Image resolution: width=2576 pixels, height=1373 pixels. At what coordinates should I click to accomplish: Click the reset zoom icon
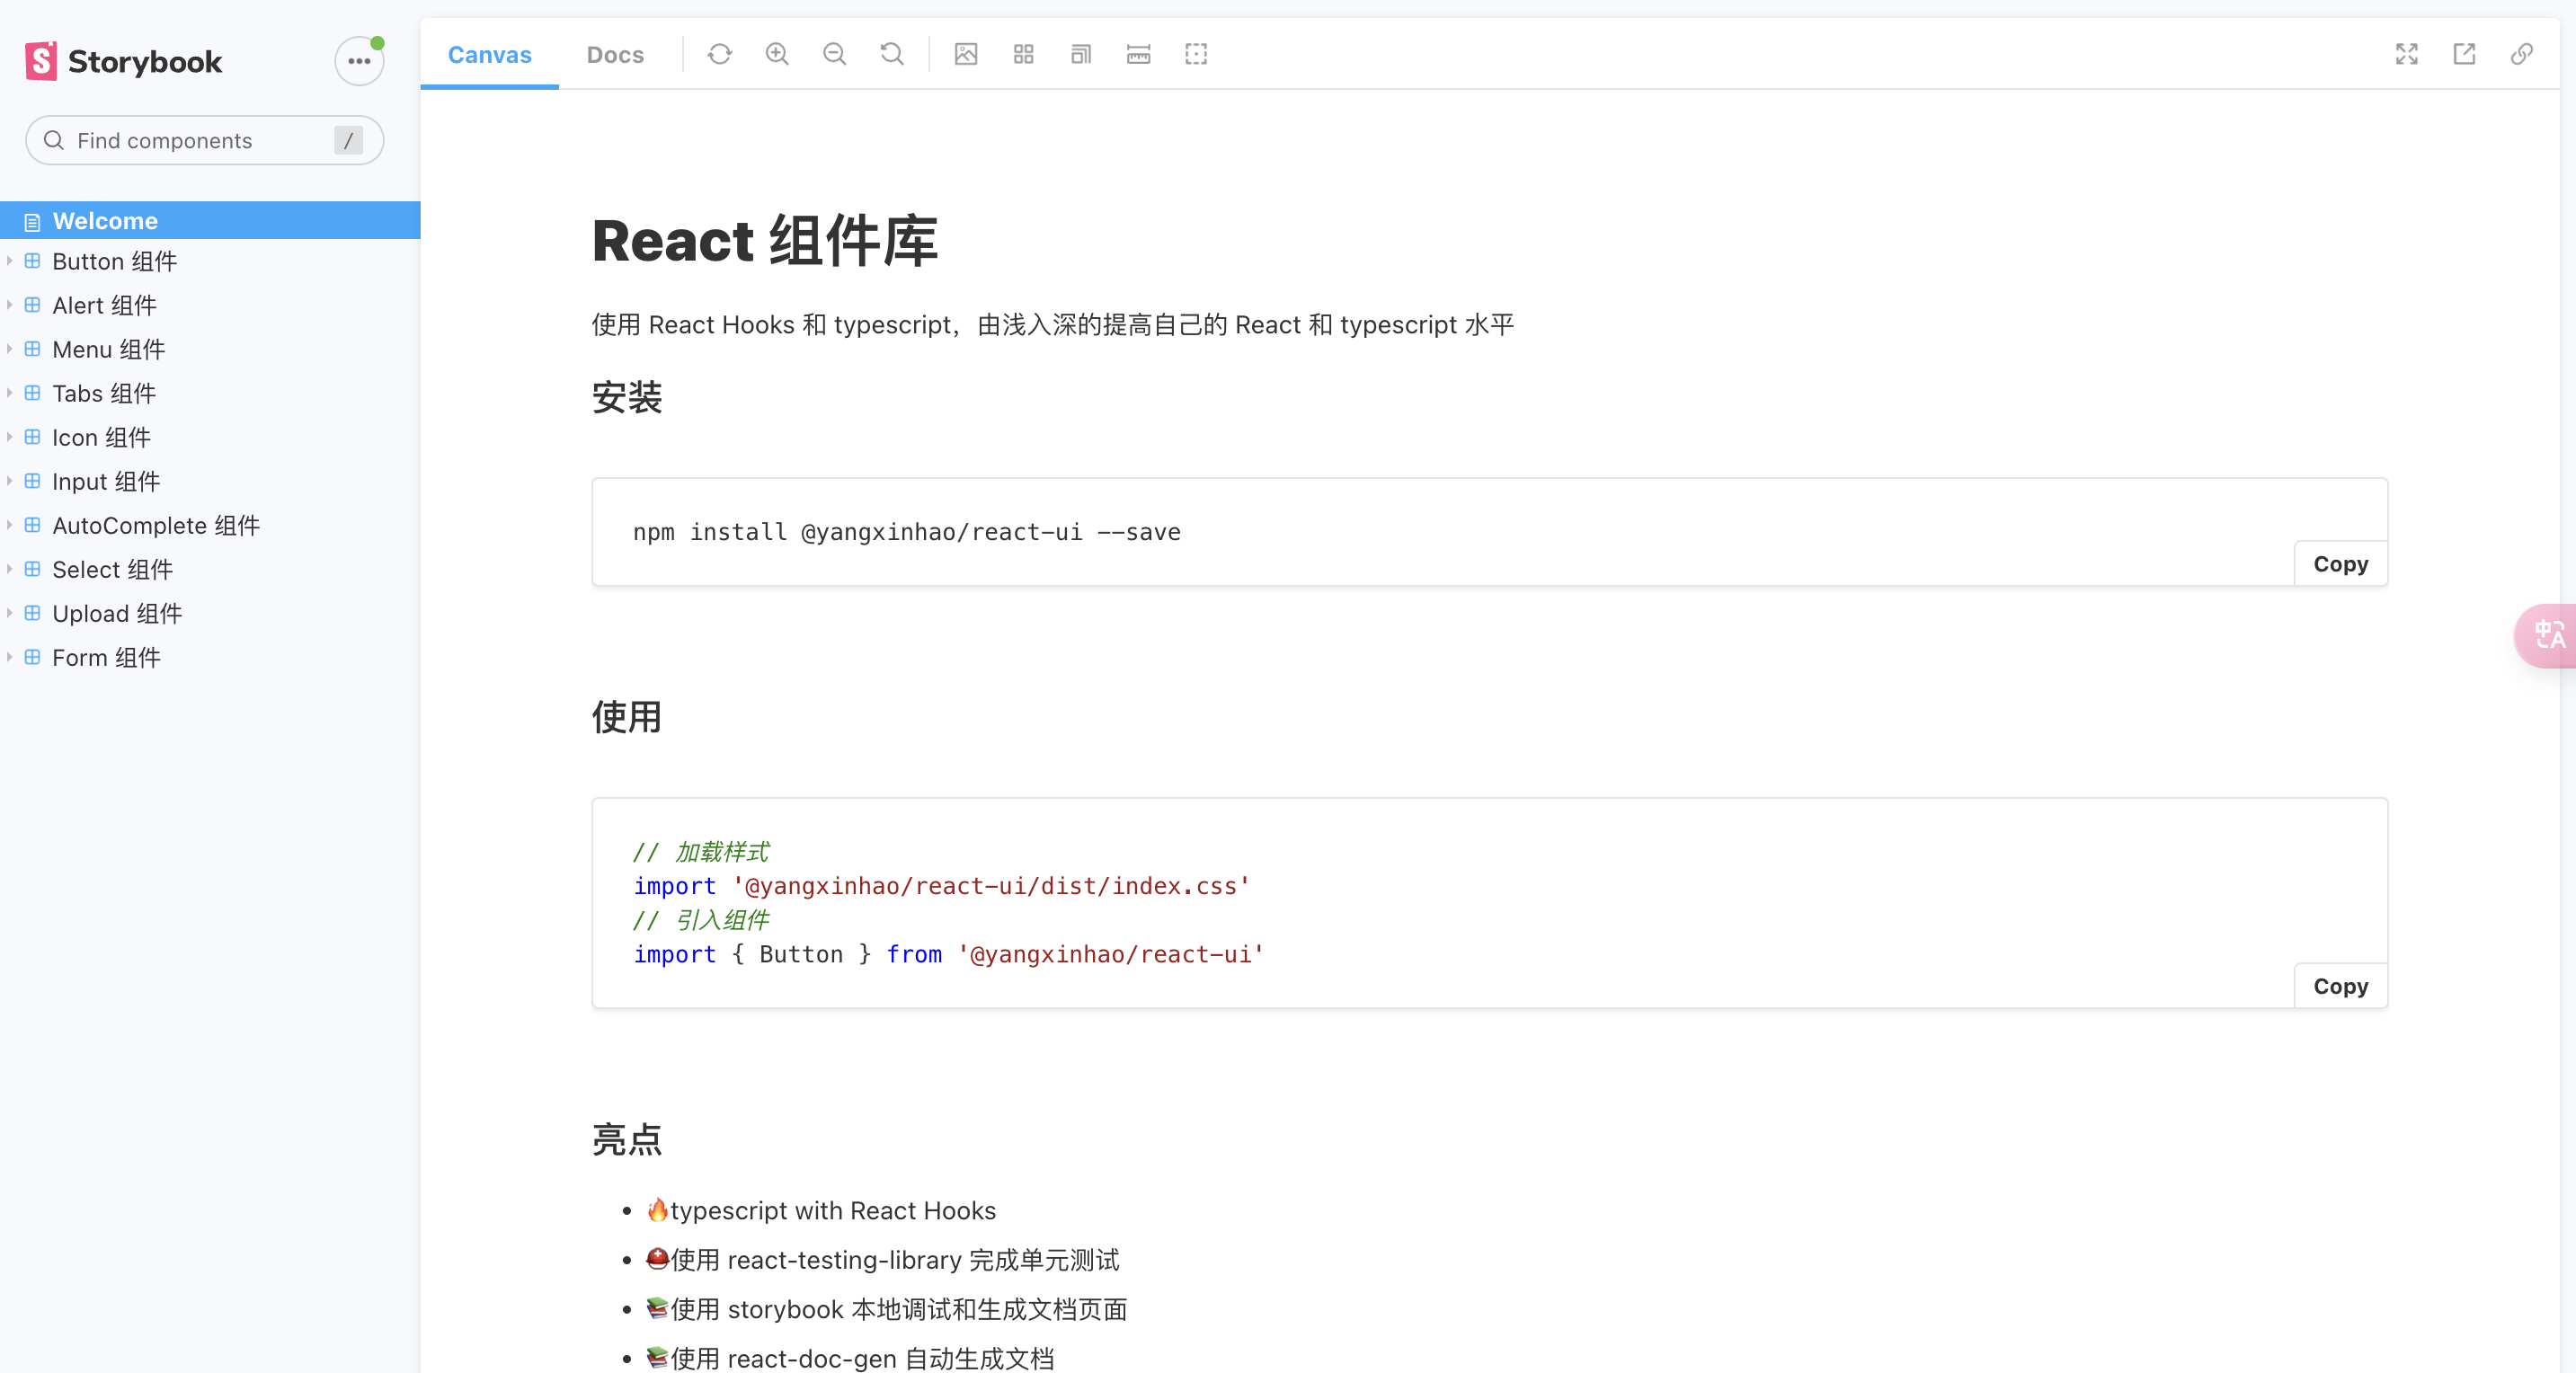891,54
